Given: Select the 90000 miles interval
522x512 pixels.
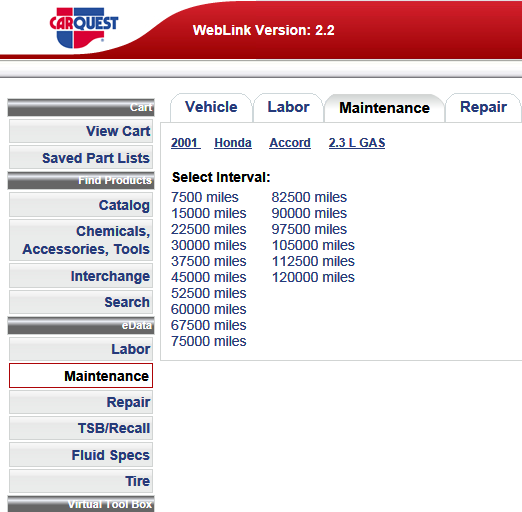Looking at the screenshot, I should [x=309, y=213].
